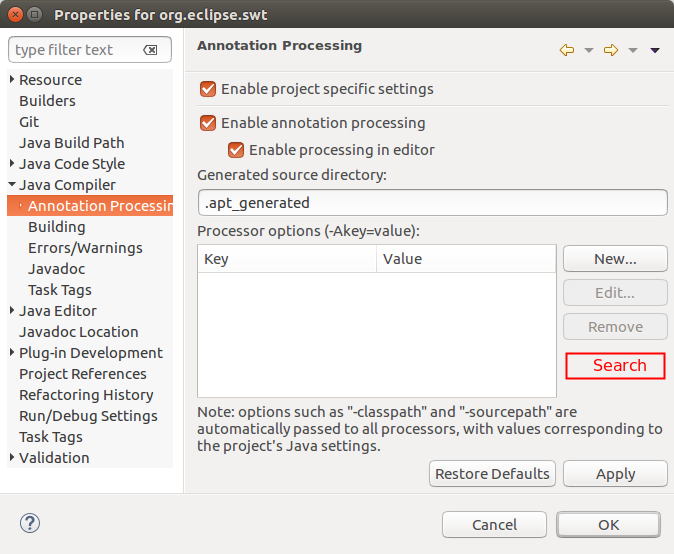Sort by the Key column header
The height and width of the screenshot is (554, 674).
point(287,259)
